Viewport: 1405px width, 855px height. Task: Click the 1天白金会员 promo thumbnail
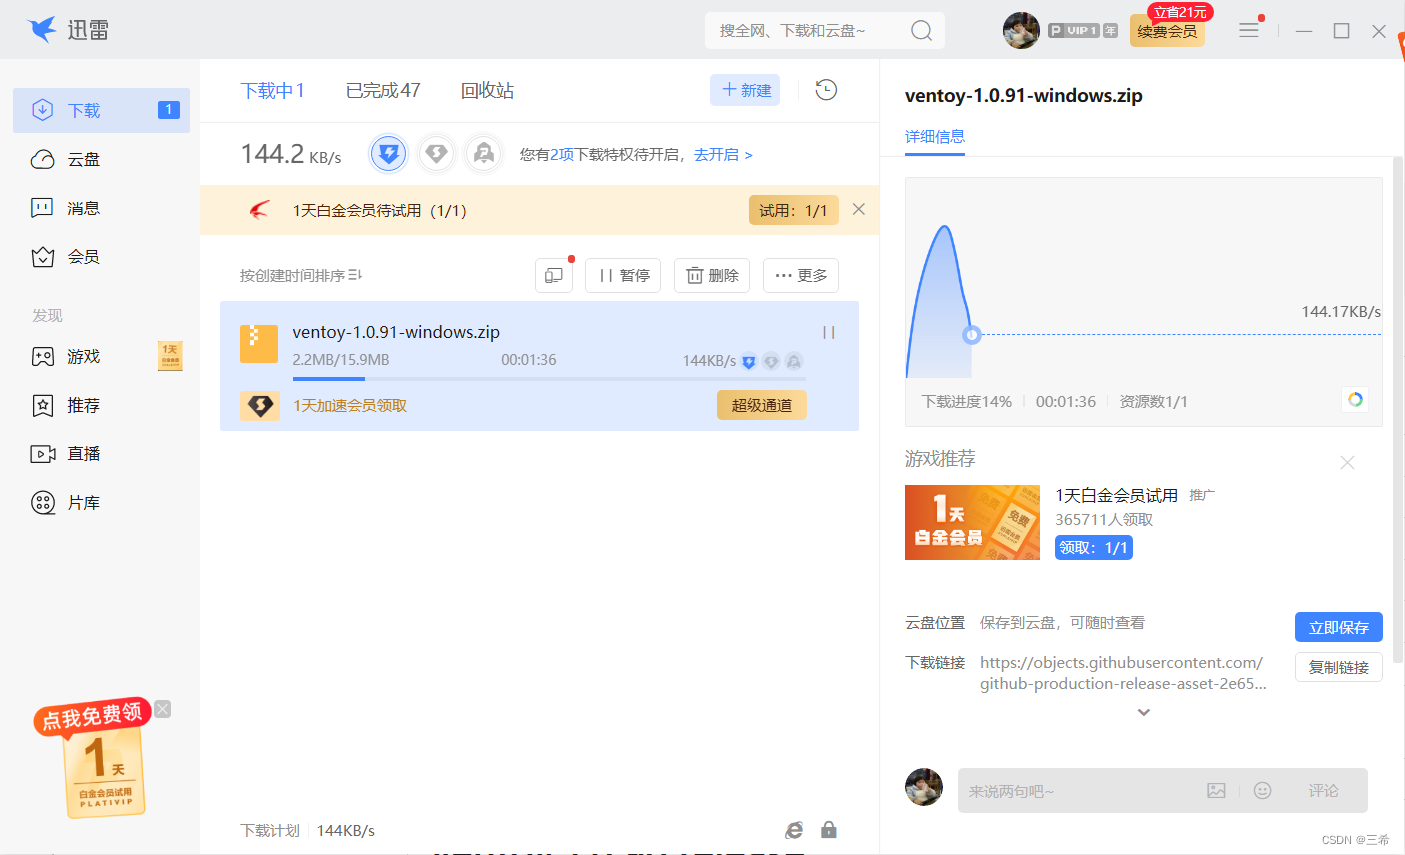(x=972, y=522)
